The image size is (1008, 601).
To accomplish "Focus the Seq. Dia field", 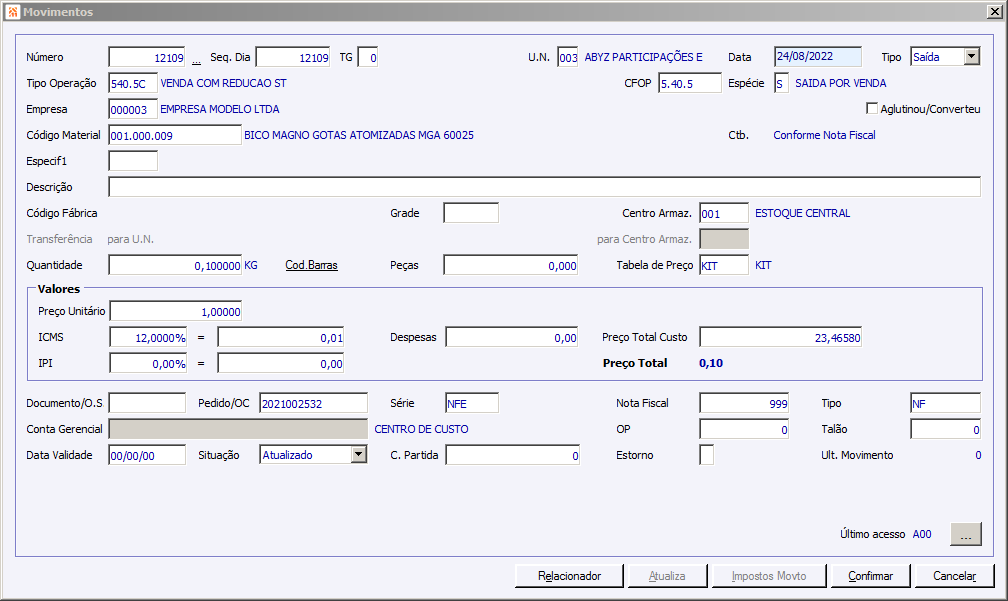I will [x=292, y=57].
